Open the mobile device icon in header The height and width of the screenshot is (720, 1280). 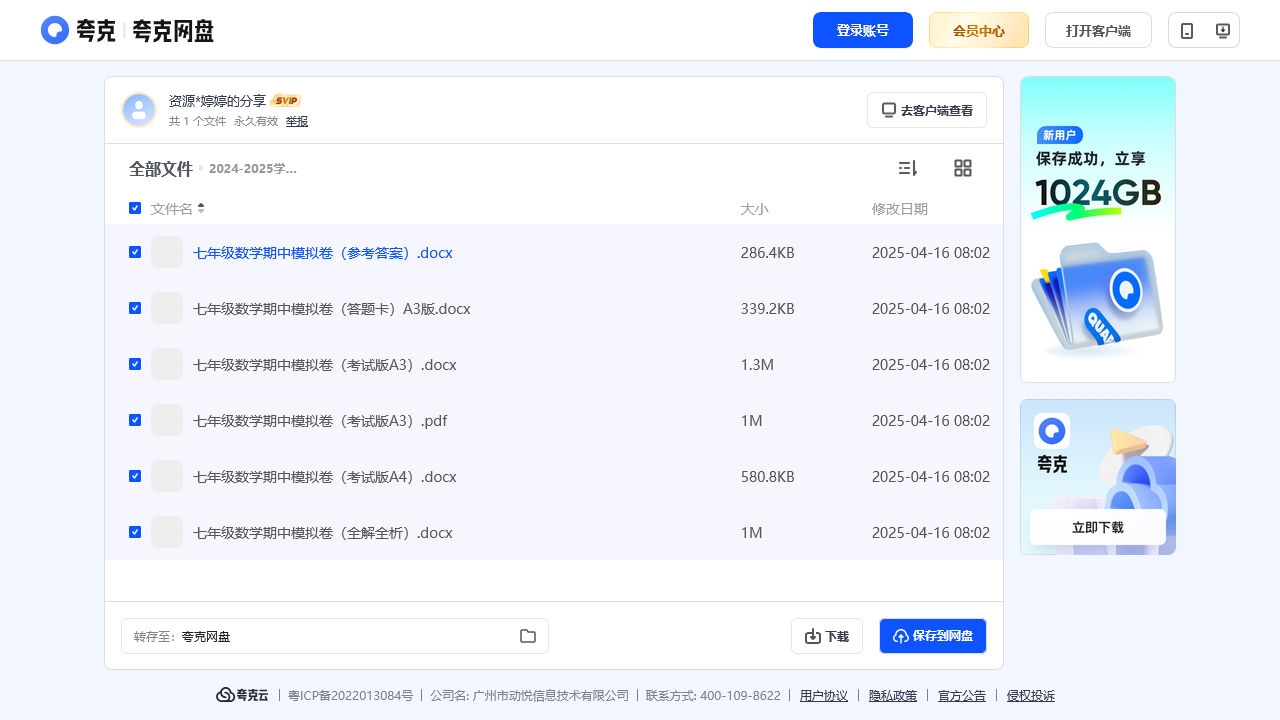[1187, 31]
